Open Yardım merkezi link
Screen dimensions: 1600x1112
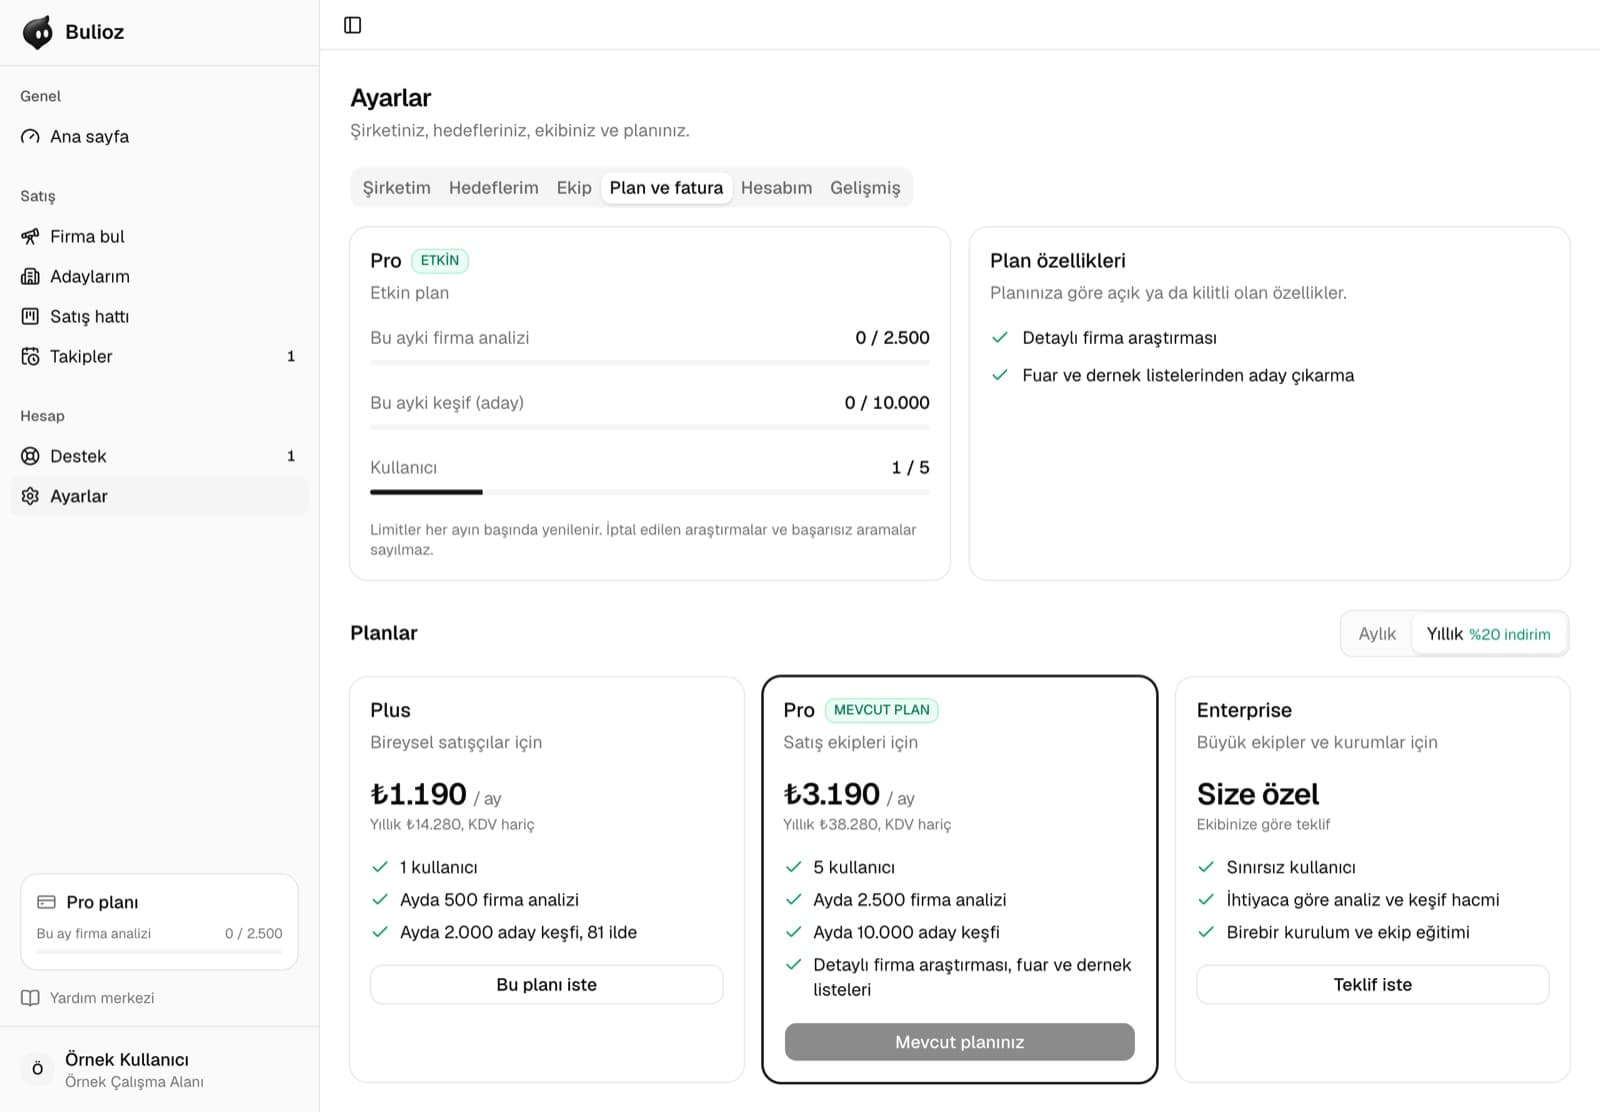pyautogui.click(x=102, y=998)
